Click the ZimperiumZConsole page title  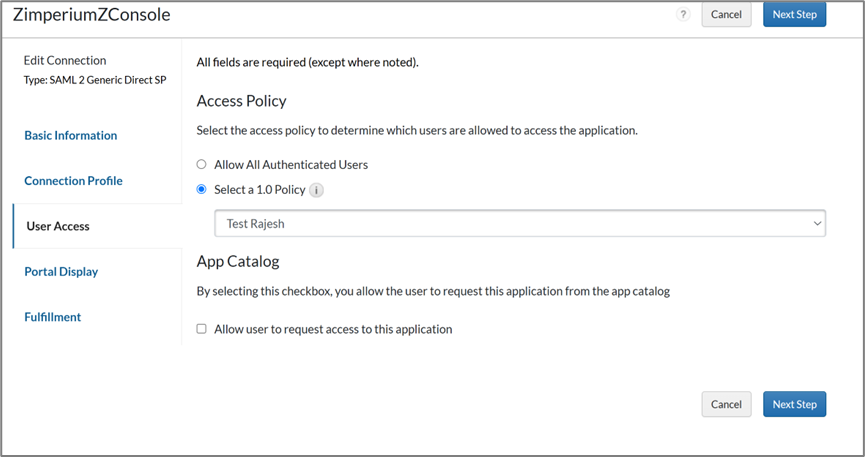click(91, 15)
